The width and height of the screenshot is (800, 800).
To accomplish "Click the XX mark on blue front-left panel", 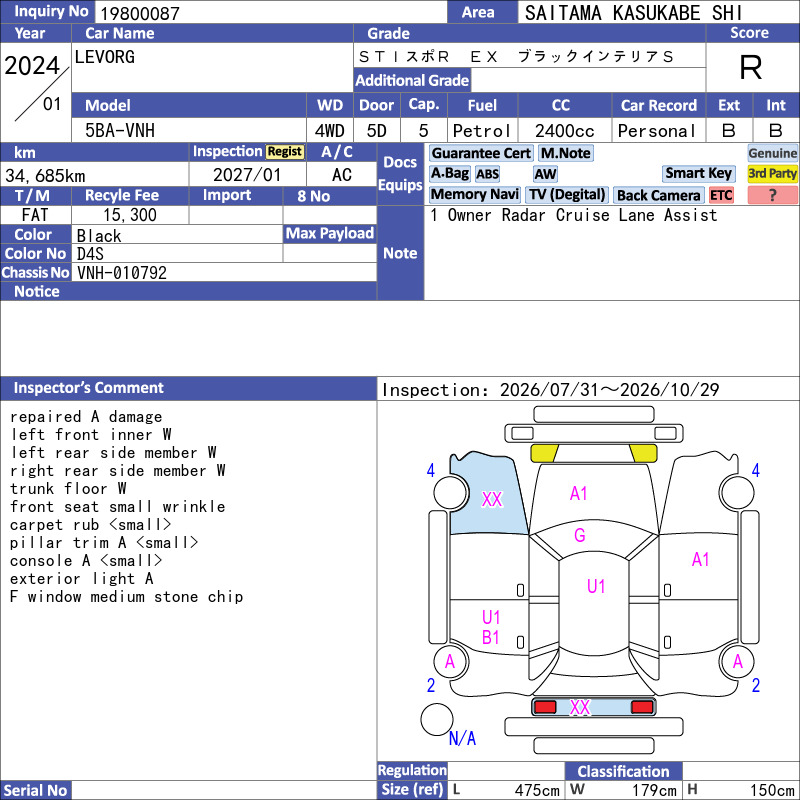I will tap(492, 499).
